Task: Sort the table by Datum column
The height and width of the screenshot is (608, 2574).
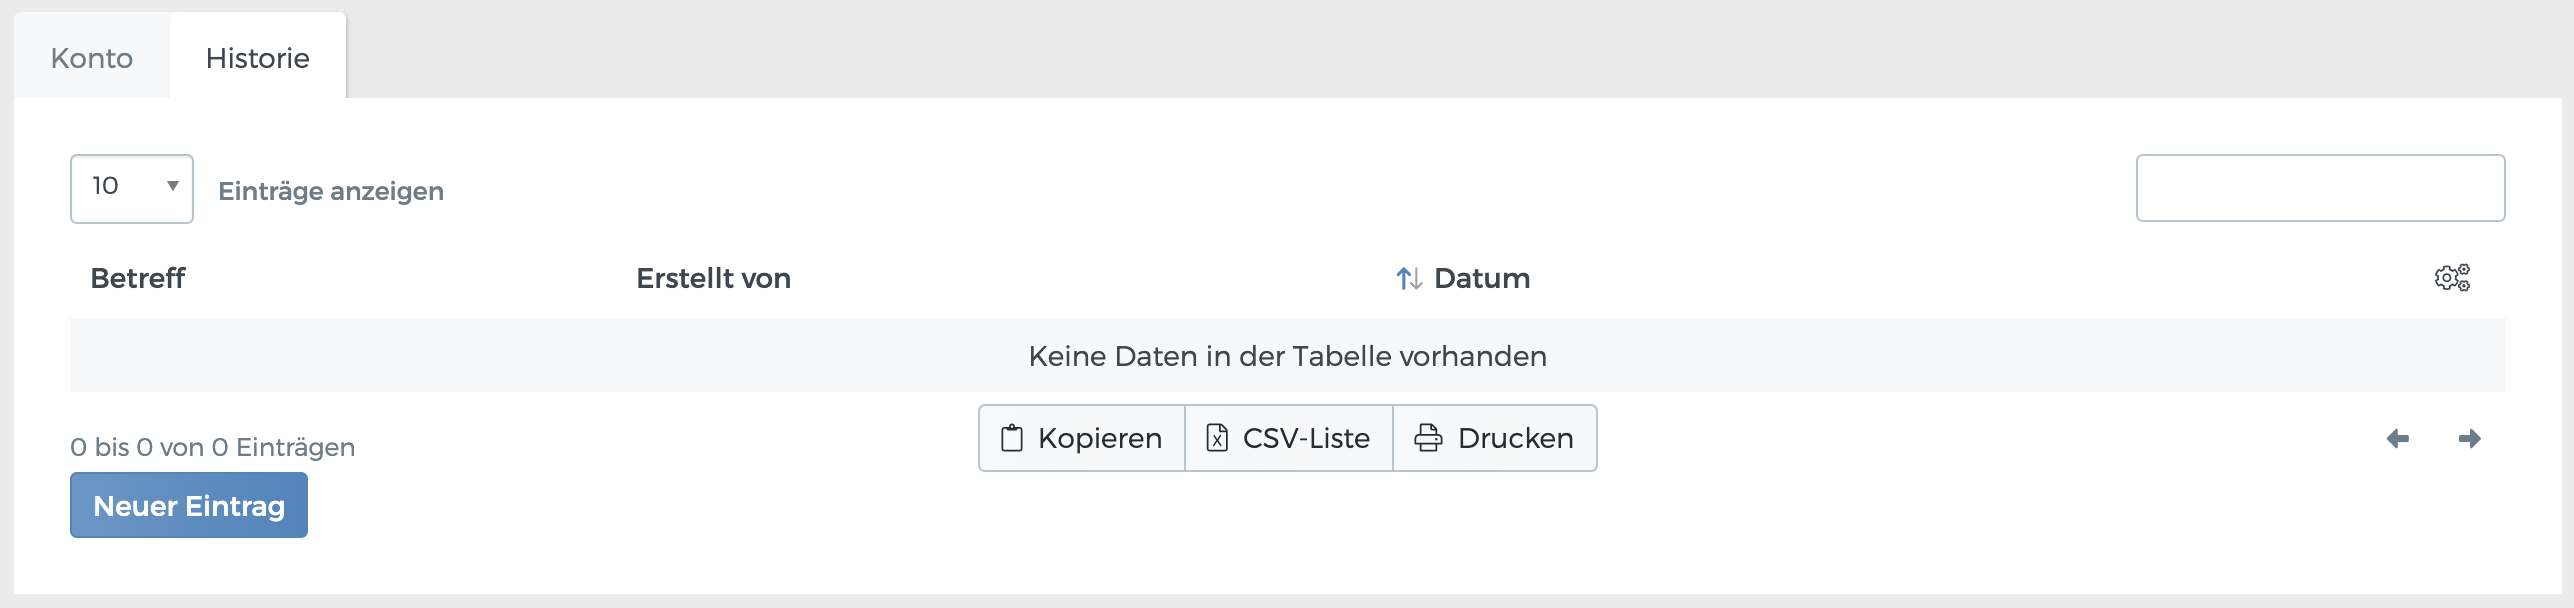Action: [1481, 278]
